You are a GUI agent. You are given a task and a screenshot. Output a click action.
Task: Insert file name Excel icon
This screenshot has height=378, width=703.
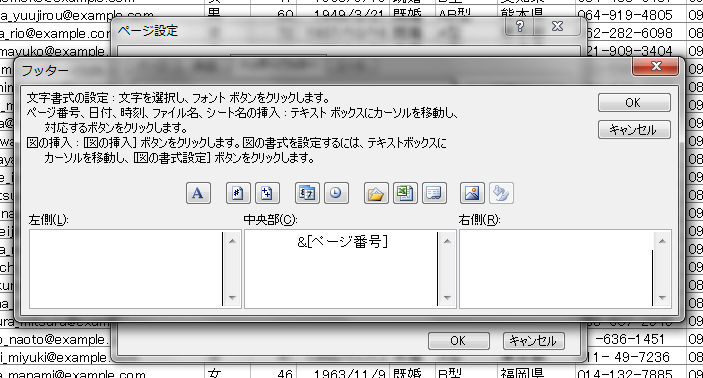pos(405,193)
